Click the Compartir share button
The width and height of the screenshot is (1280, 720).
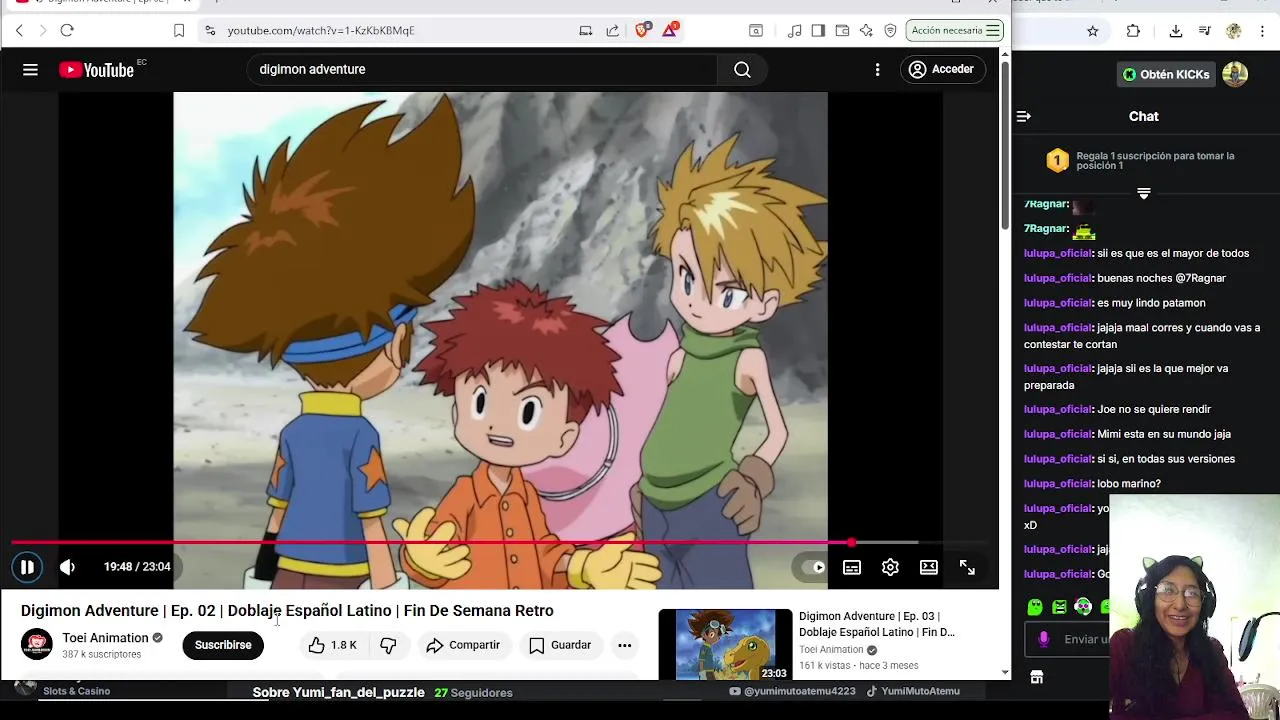pos(462,645)
